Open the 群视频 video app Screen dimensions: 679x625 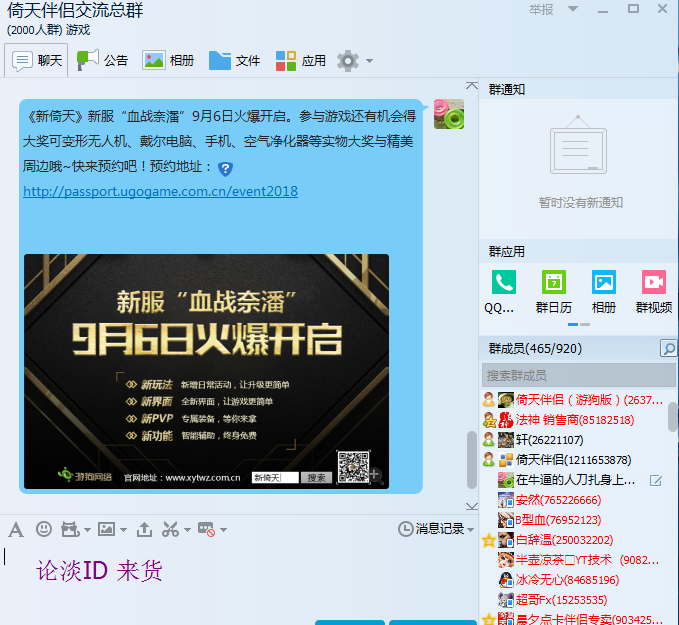tap(654, 282)
